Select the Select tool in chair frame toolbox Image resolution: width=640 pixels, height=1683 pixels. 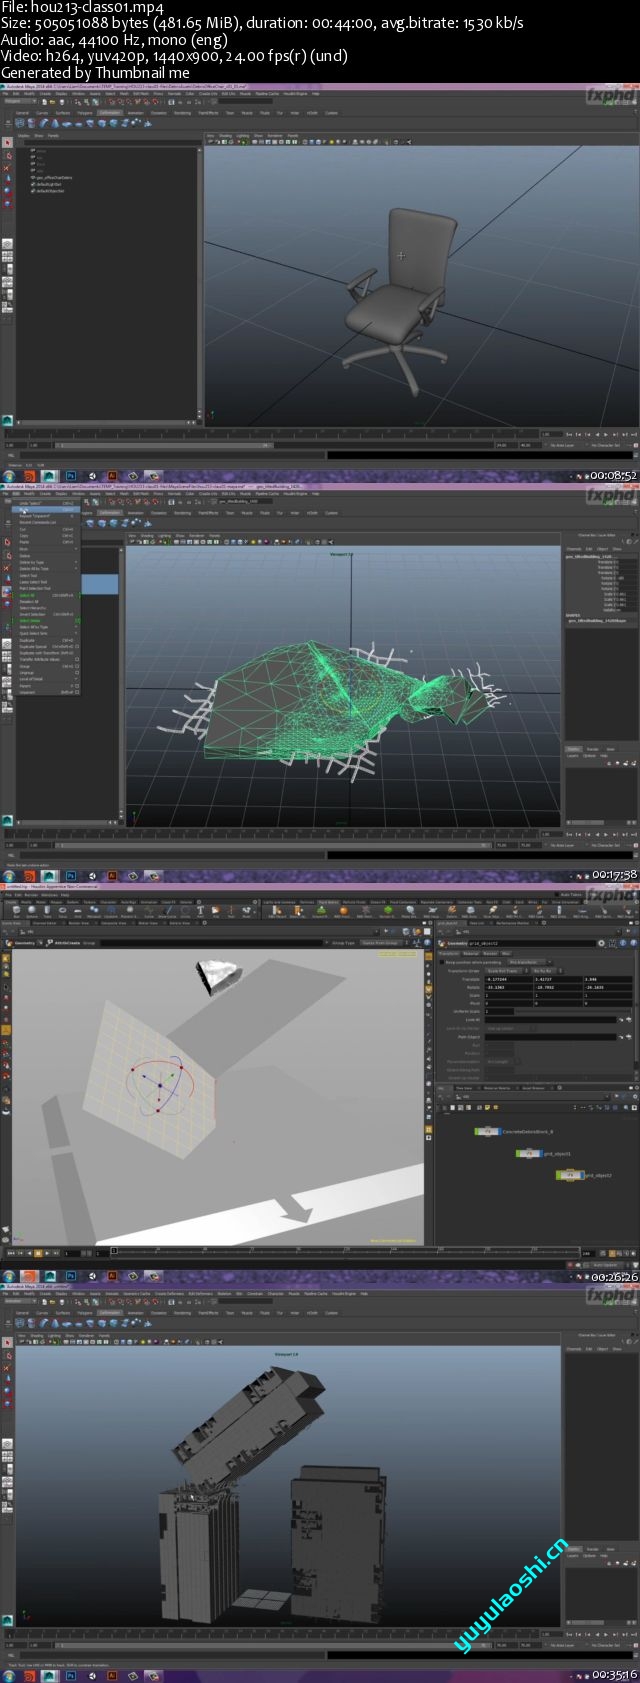[x=7, y=143]
